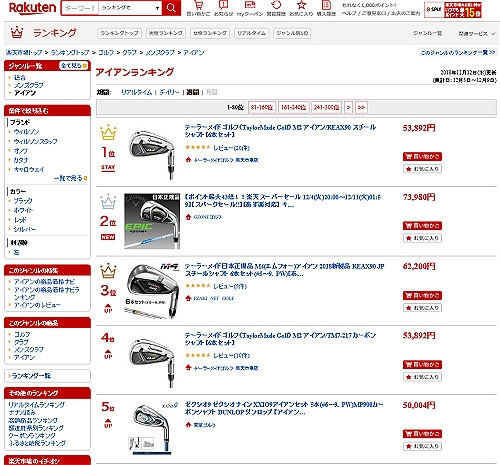The image size is (500, 465).
Task: Open the myクーポン icon in header
Action: pyautogui.click(x=250, y=9)
